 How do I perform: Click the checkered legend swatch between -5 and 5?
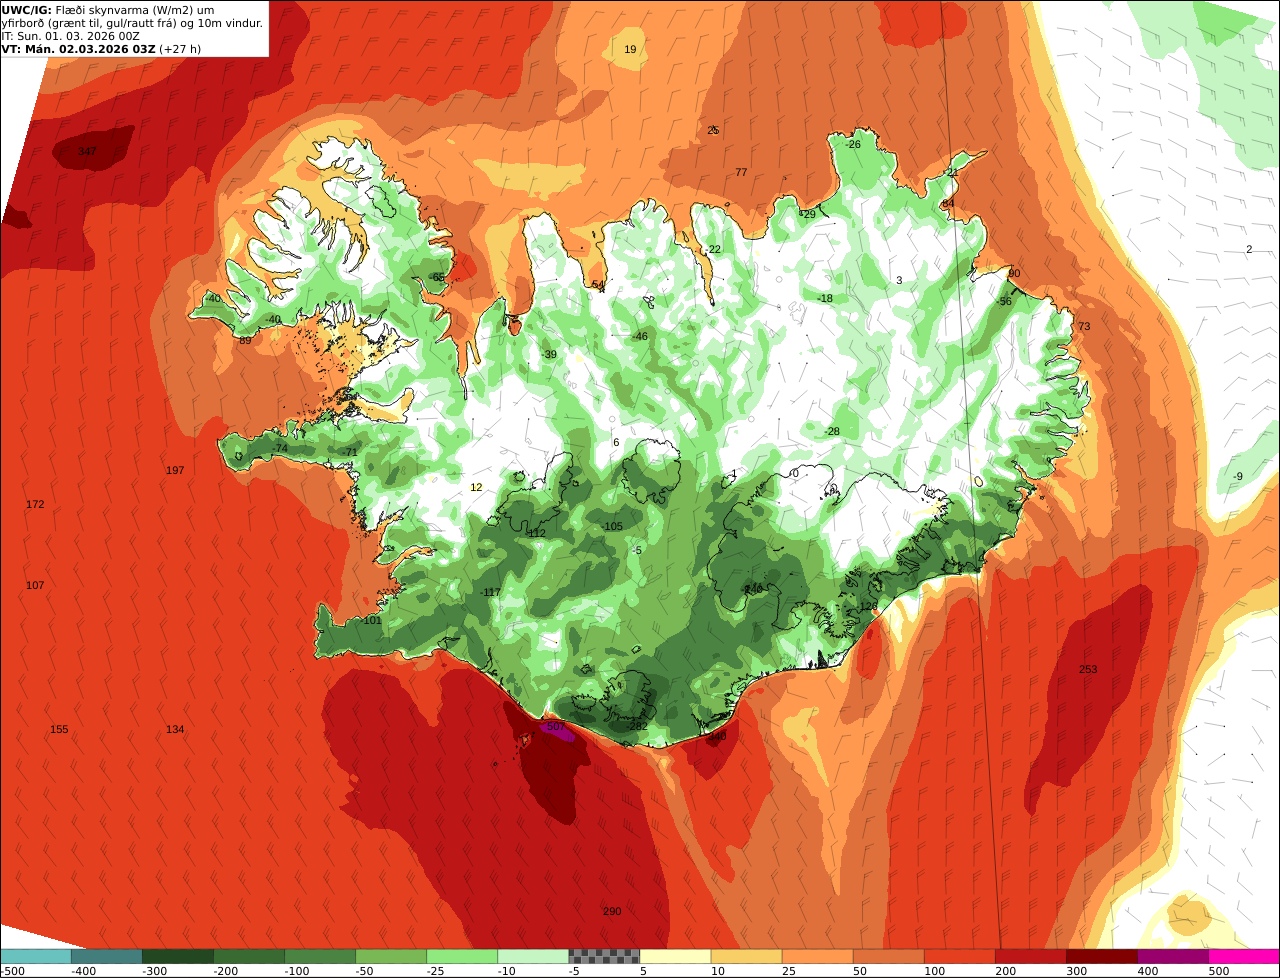(604, 956)
